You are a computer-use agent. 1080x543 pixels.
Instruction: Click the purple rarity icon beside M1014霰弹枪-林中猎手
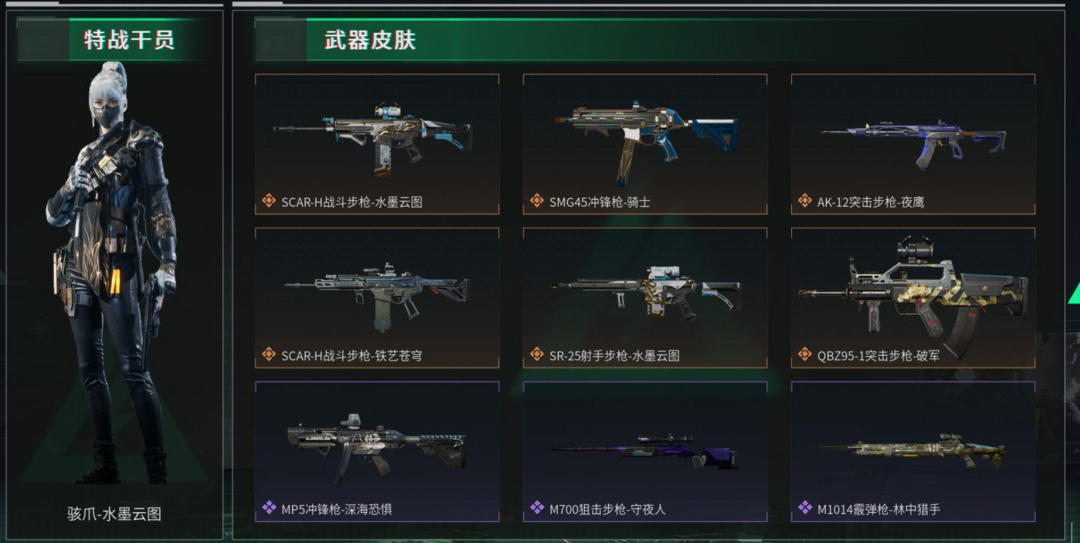(804, 509)
